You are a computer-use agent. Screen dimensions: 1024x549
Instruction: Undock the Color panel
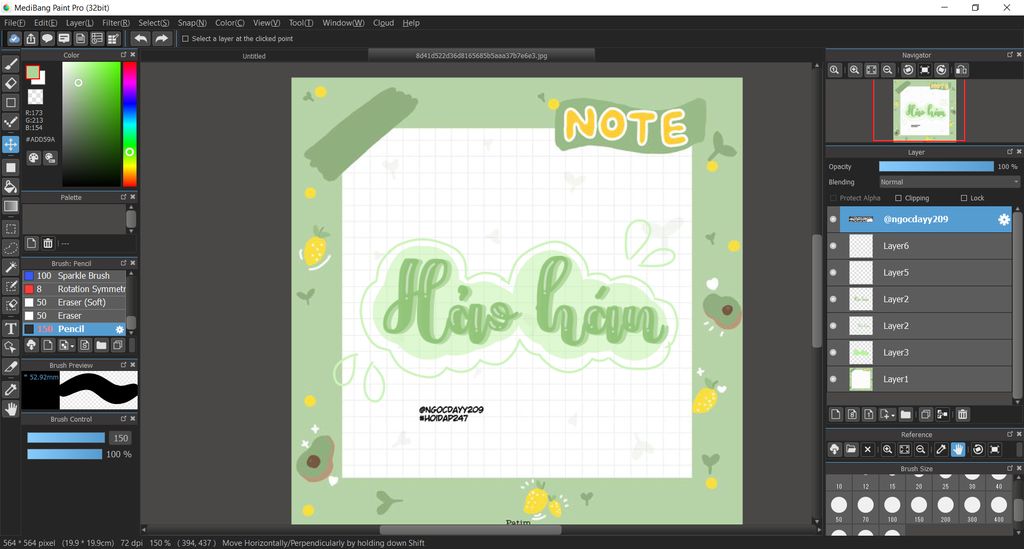pyautogui.click(x=123, y=55)
